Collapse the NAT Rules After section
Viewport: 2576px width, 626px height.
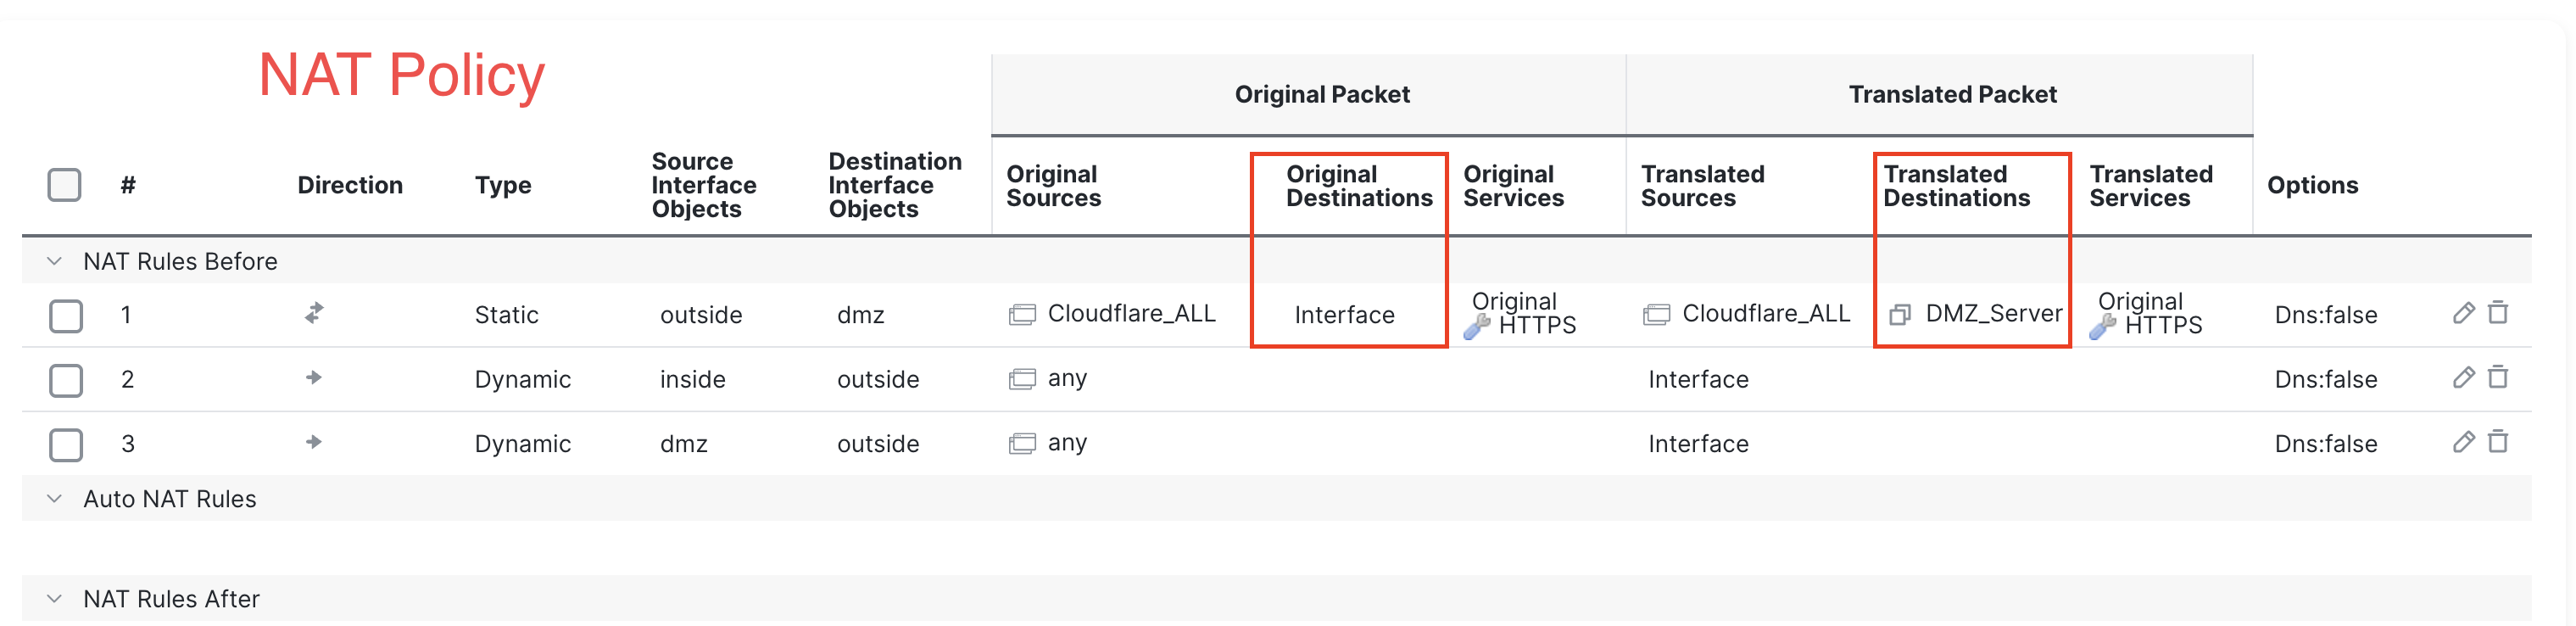coord(55,598)
